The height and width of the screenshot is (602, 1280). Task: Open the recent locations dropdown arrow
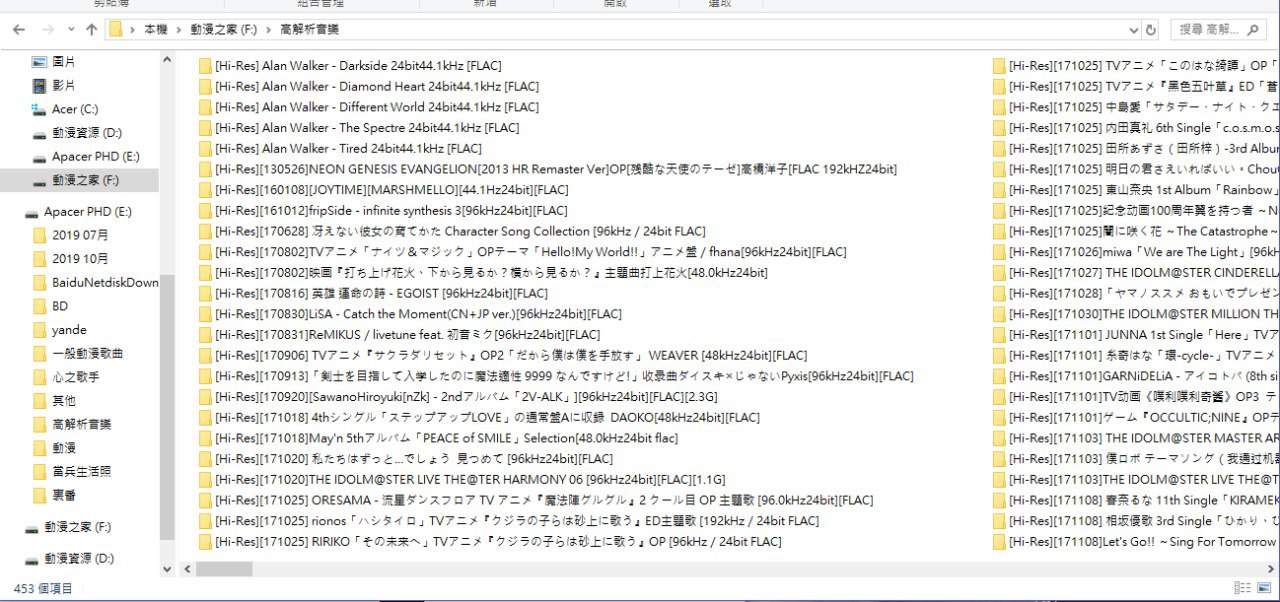72,30
